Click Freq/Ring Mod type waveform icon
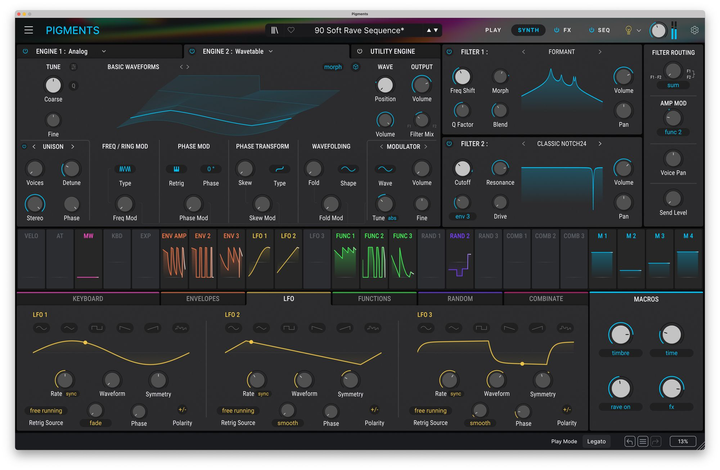This screenshot has width=720, height=470. pos(125,169)
